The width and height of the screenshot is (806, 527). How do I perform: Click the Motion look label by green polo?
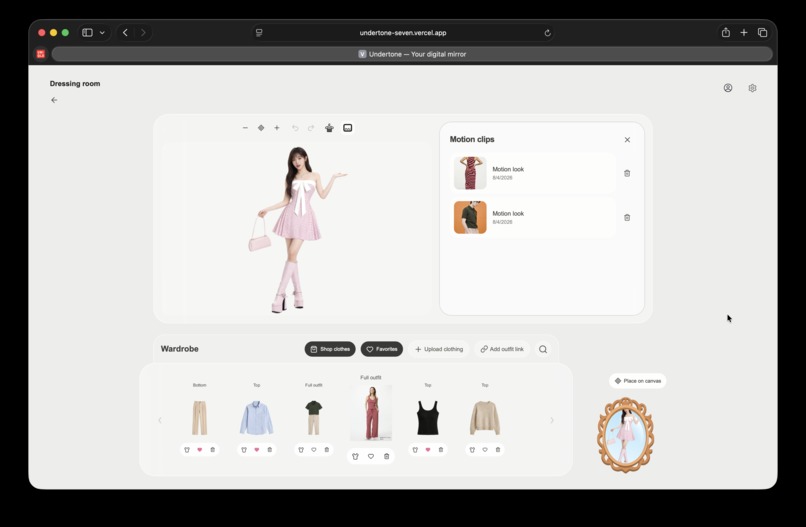(x=508, y=213)
